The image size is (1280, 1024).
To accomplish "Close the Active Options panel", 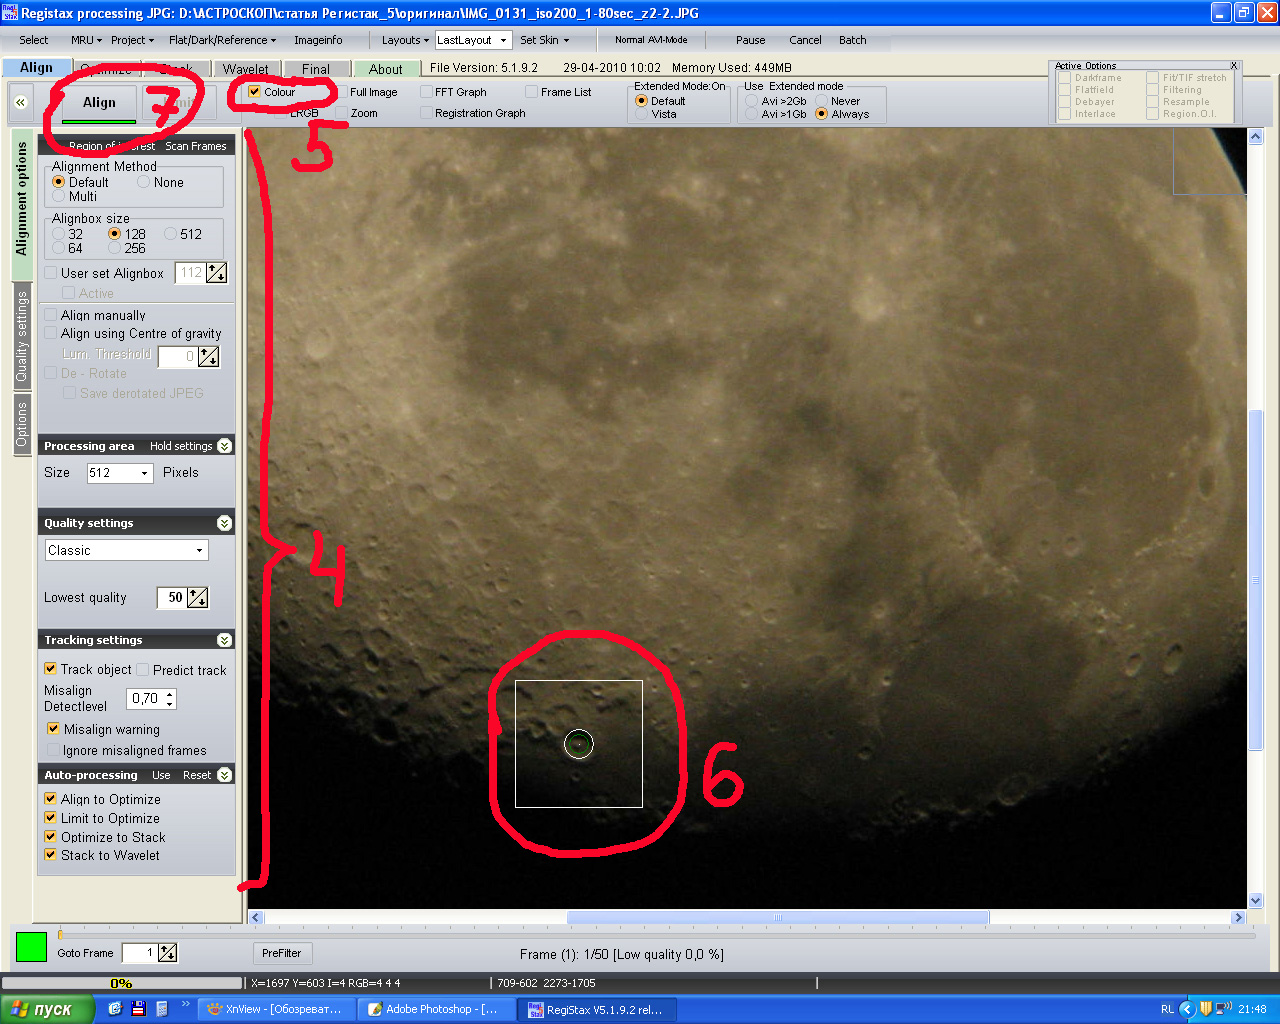I will tap(1234, 66).
